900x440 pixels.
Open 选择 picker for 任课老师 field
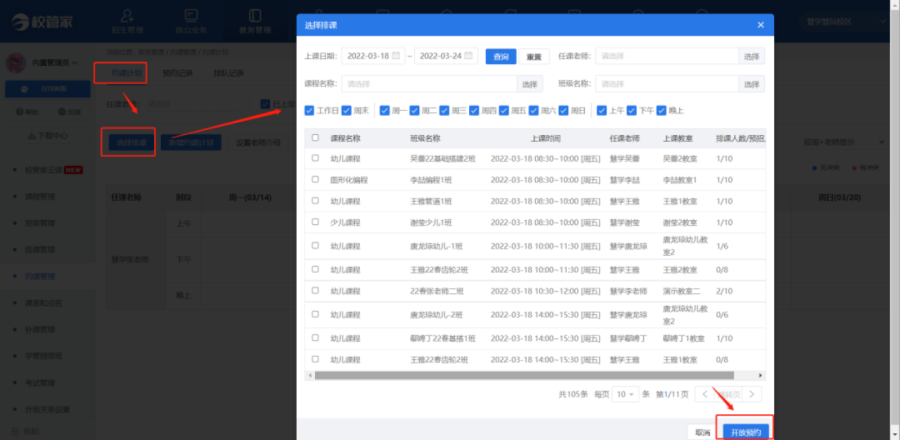click(750, 57)
